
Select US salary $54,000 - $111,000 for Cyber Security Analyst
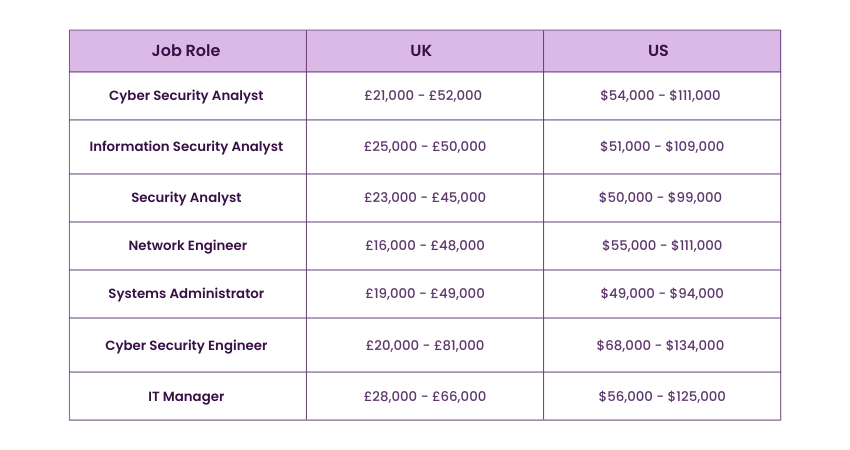(660, 95)
